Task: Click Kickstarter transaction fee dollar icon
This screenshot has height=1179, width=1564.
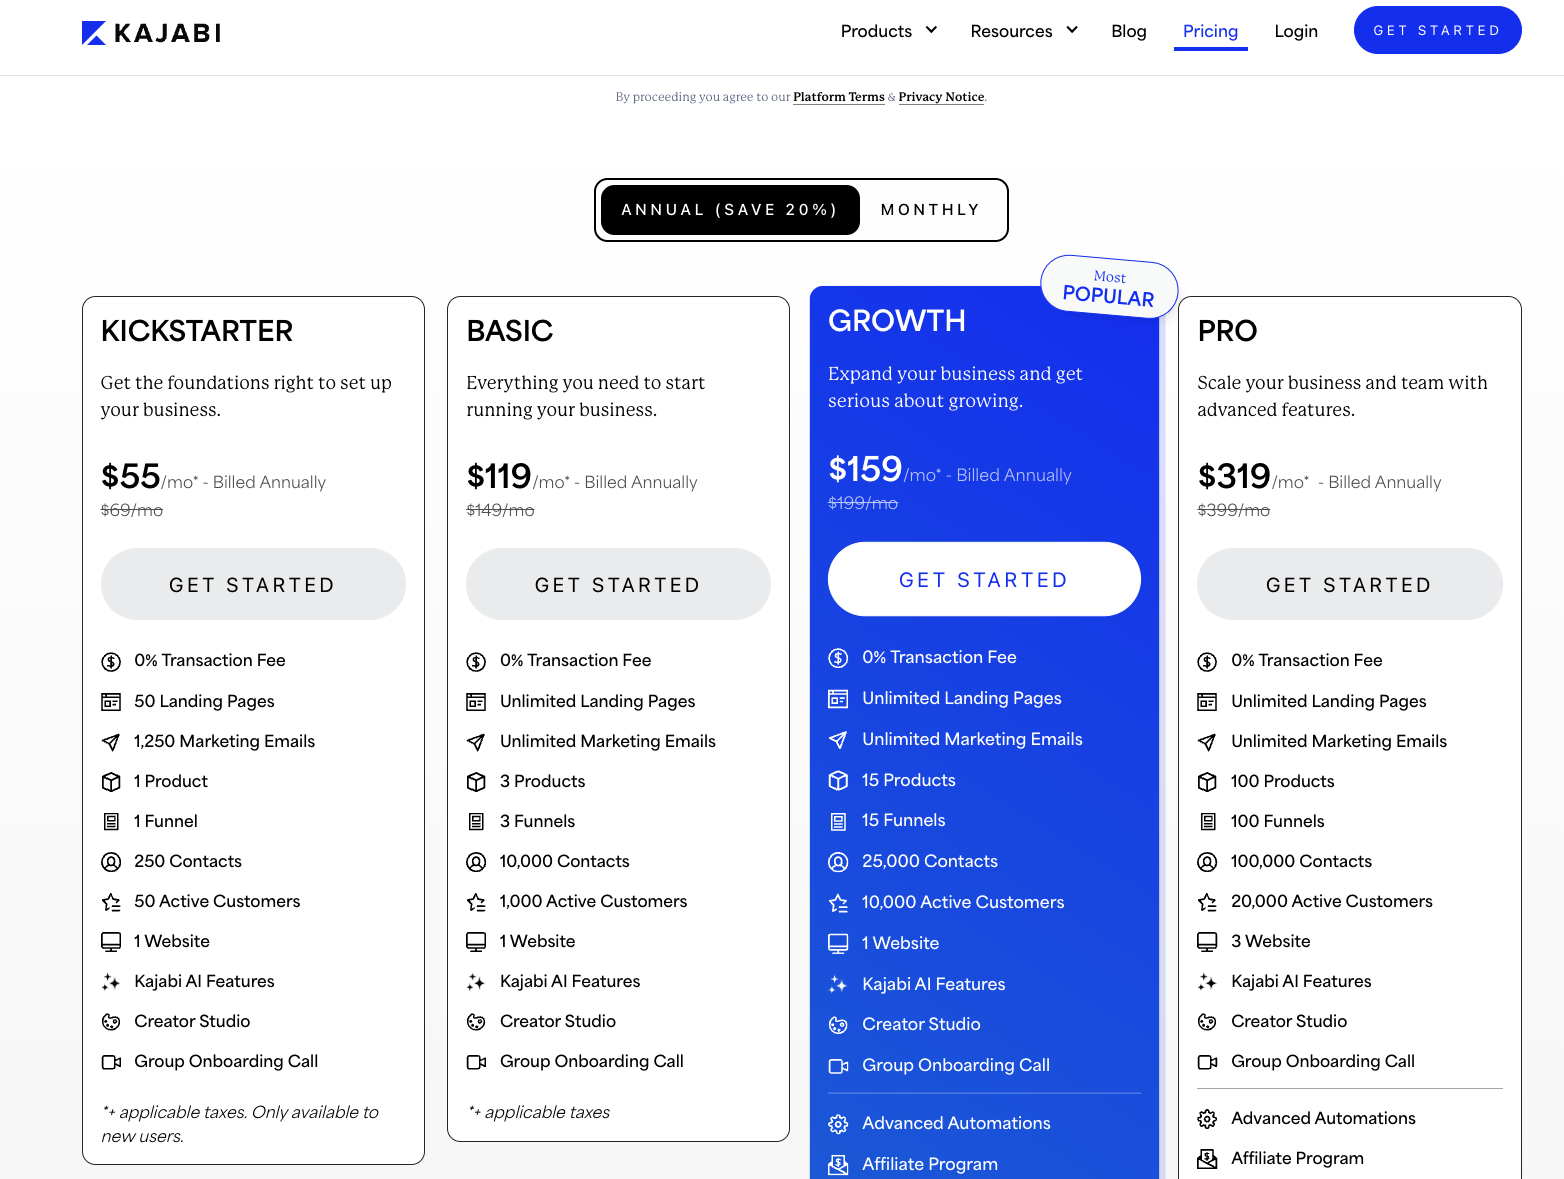Action: [111, 661]
